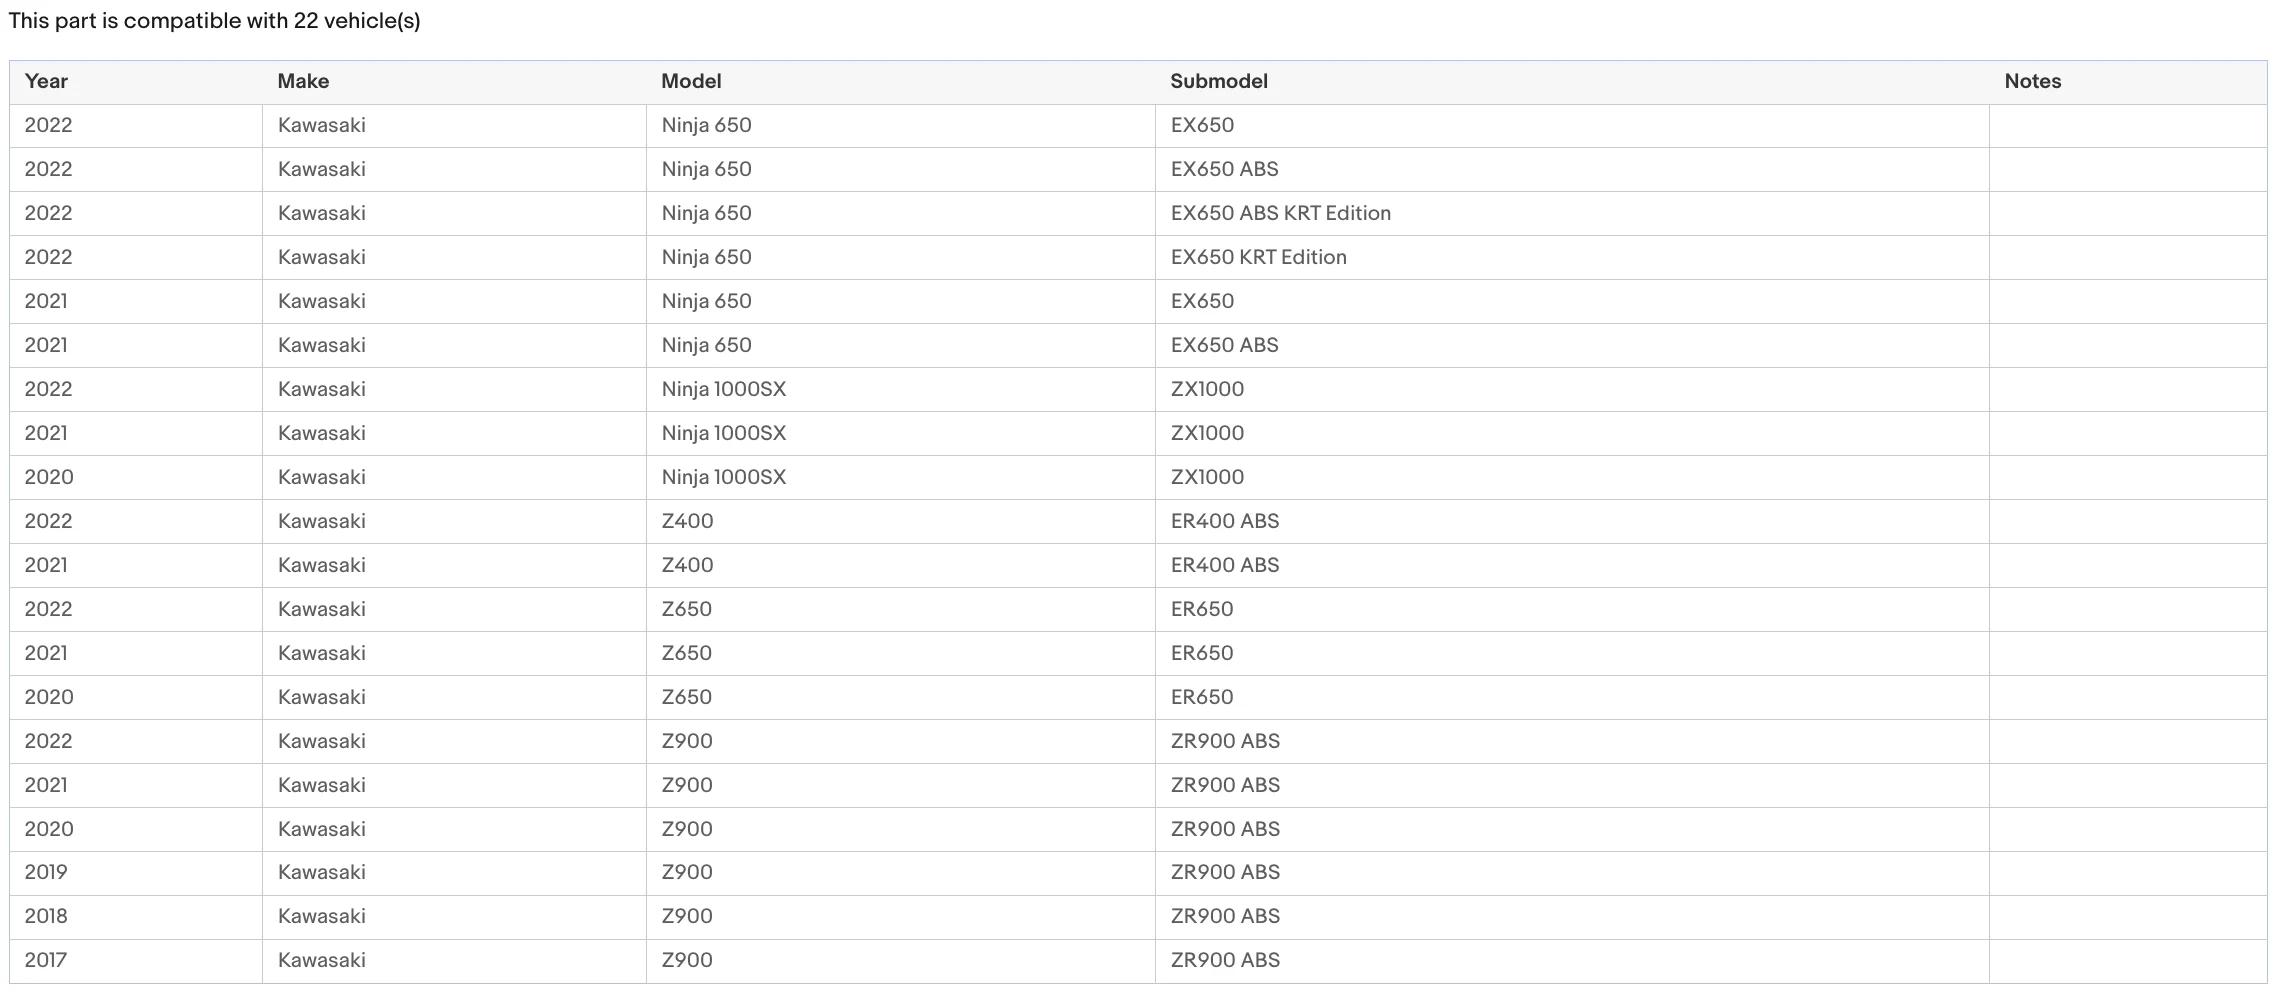Click the Notes column header
The image size is (2278, 998).
[x=2032, y=82]
